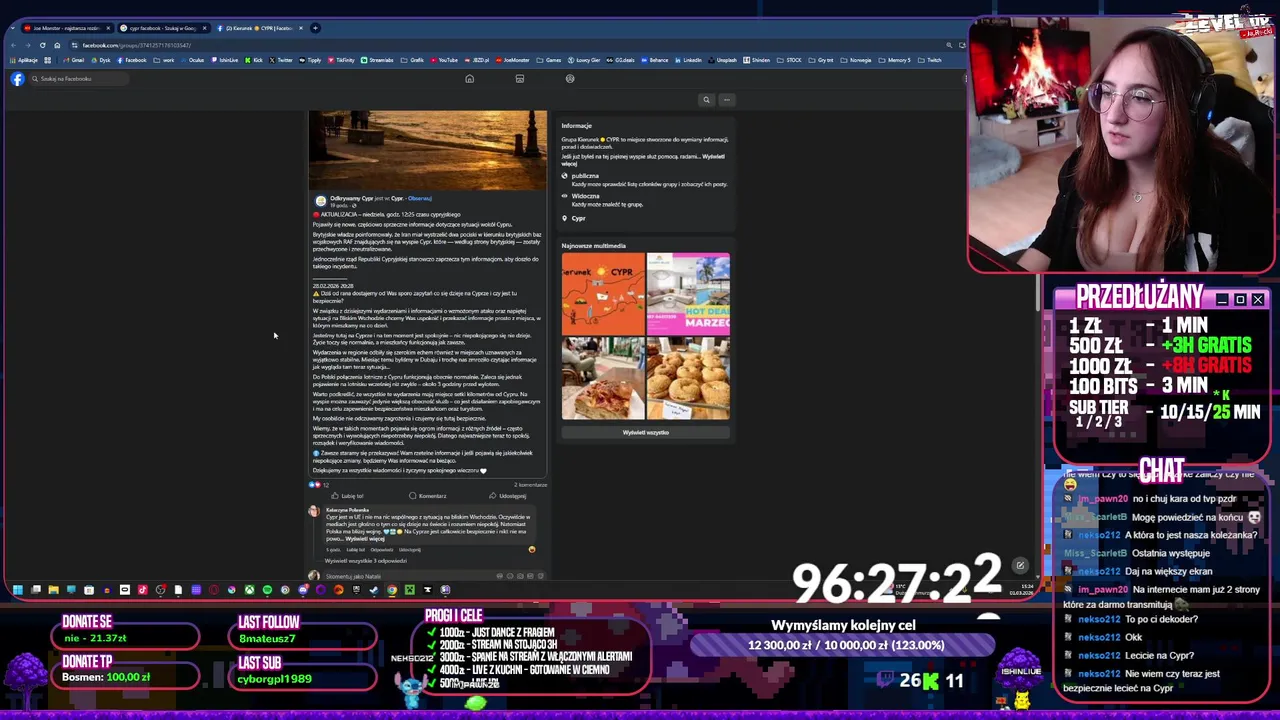Expand Katarzyna's comment with 'Wyświetl więcej'
Screen dimensions: 1280x720
click(364, 539)
